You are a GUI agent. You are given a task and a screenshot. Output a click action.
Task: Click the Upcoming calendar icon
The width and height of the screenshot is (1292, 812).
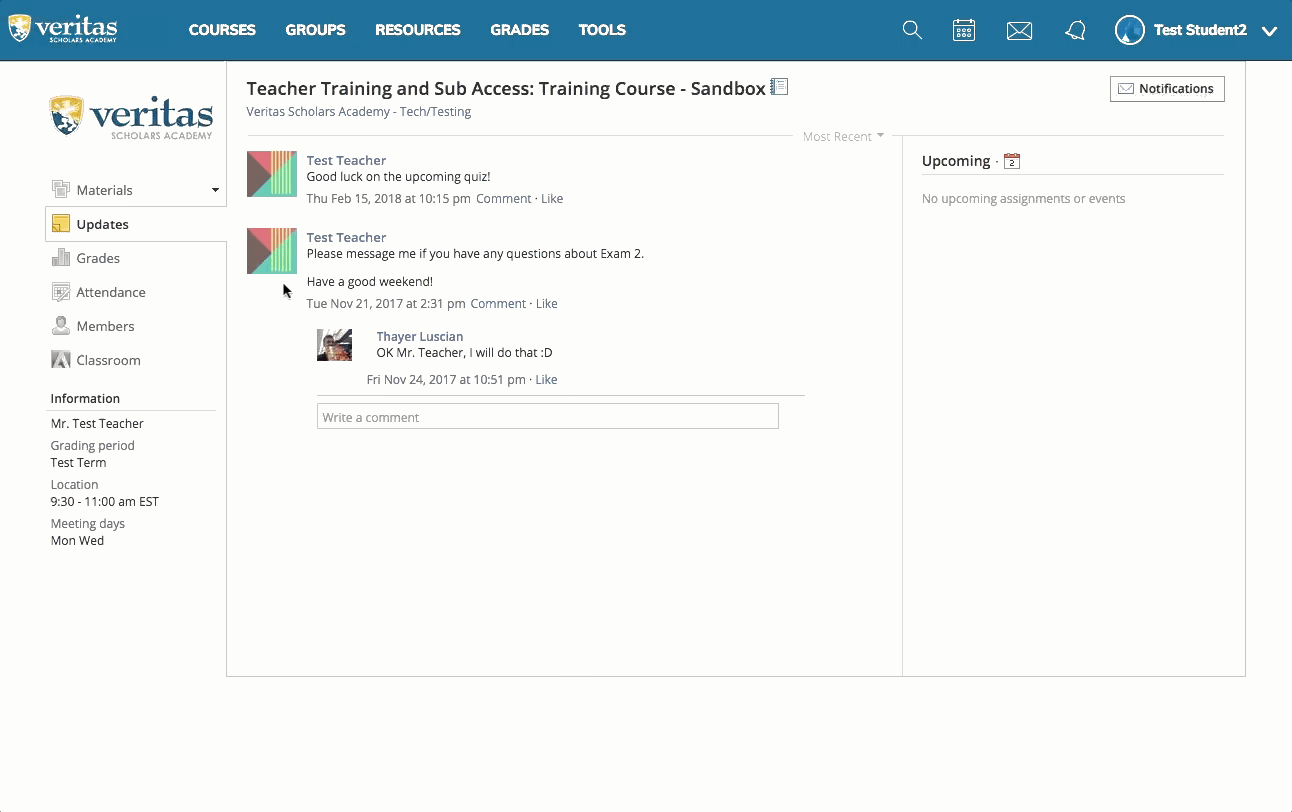pos(1012,161)
